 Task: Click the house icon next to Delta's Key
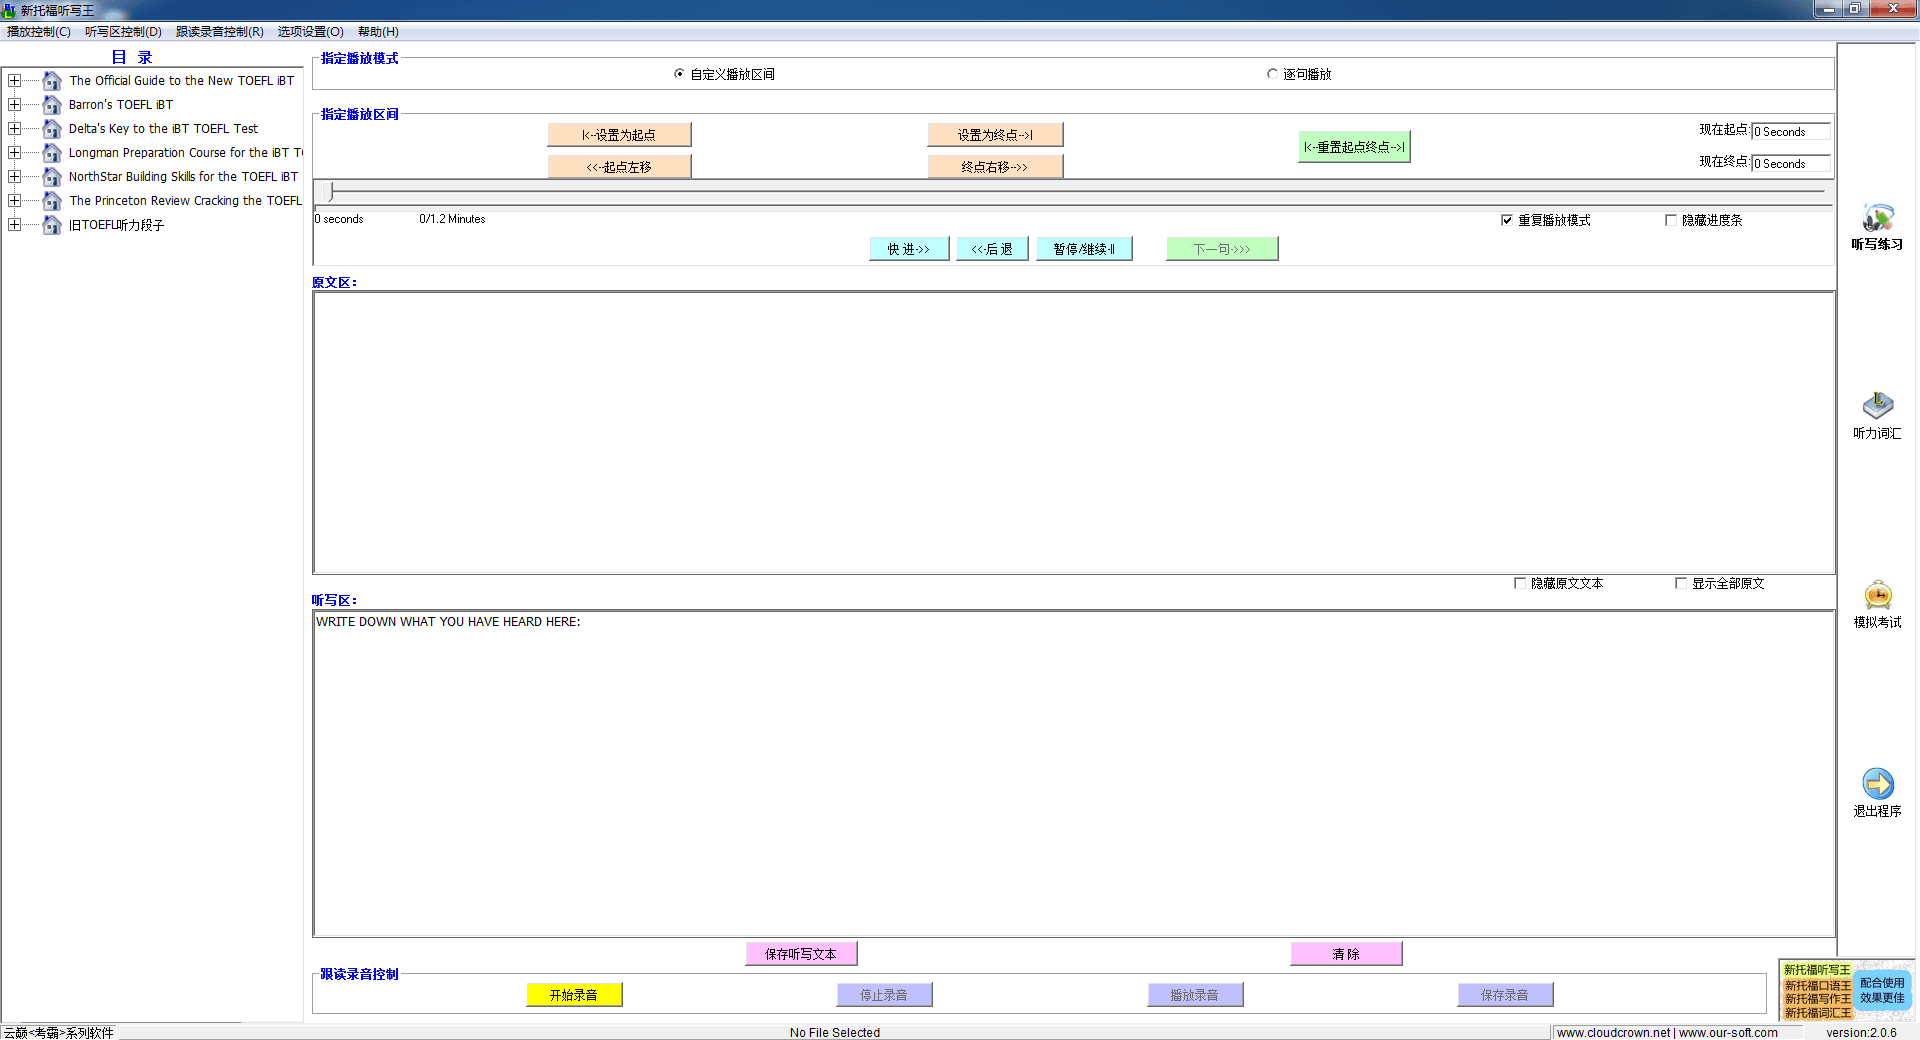(52, 129)
